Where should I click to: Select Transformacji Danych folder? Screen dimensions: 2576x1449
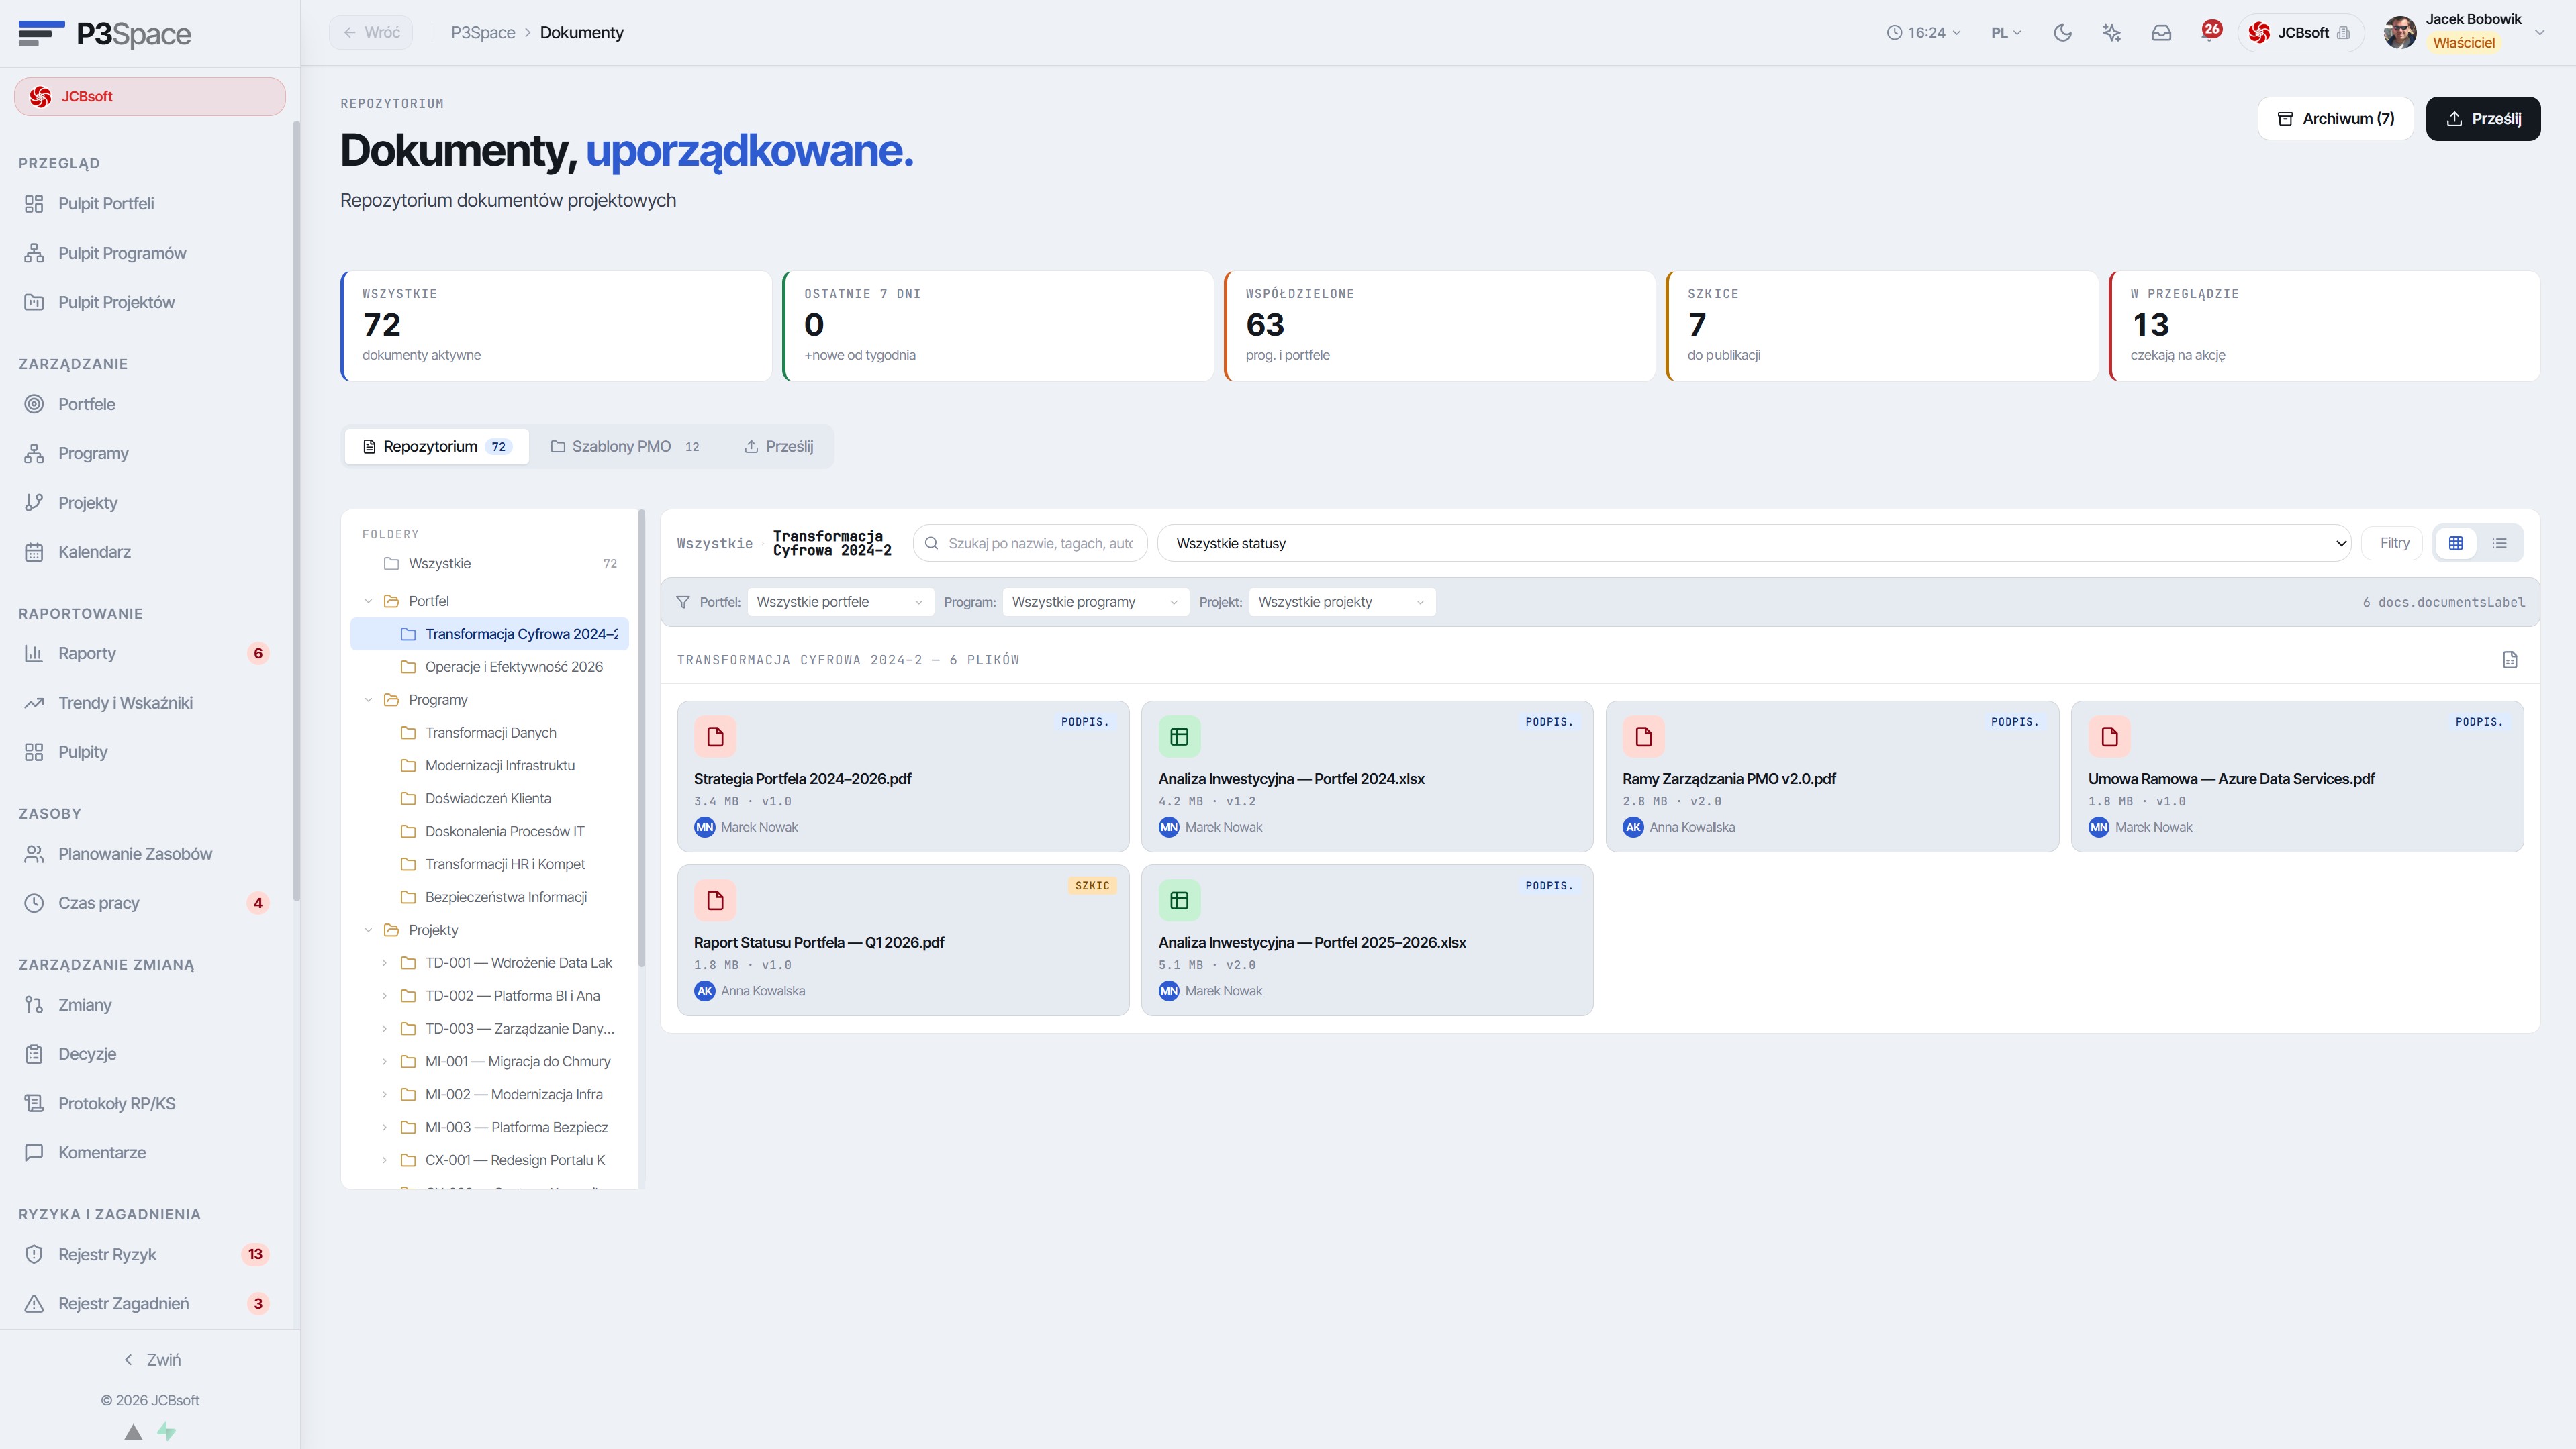490,733
